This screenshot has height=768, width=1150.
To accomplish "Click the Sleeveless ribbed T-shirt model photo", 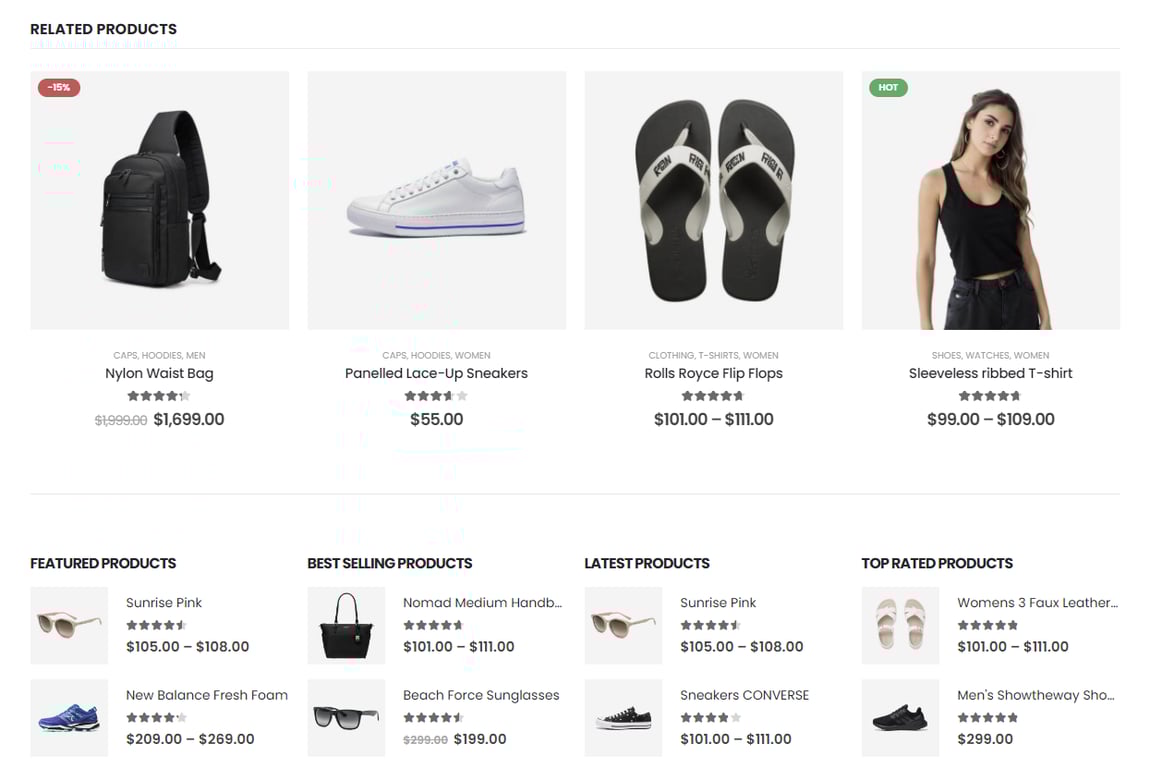I will 990,199.
